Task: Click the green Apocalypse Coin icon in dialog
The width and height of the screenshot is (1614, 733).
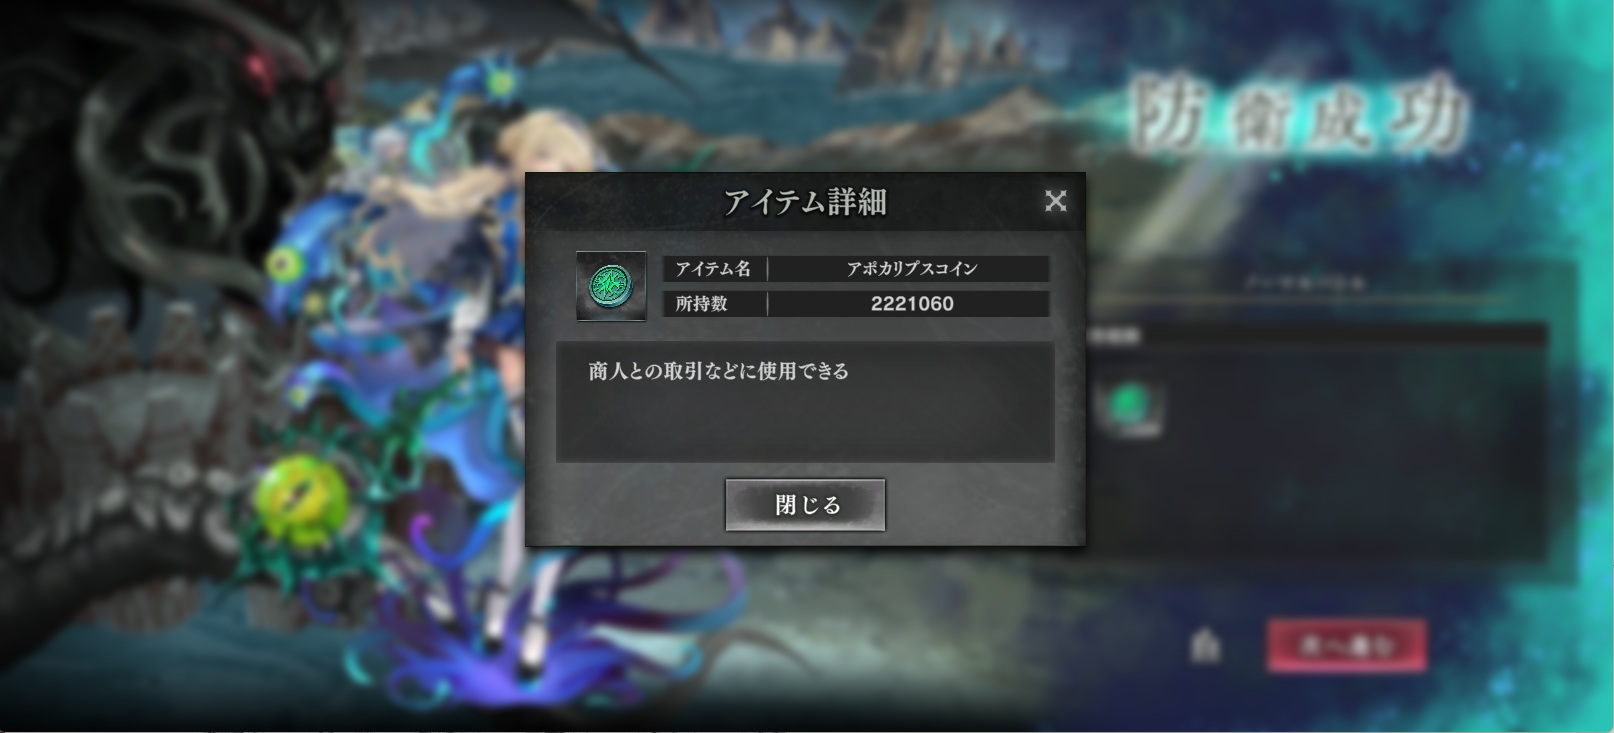Action: point(611,286)
